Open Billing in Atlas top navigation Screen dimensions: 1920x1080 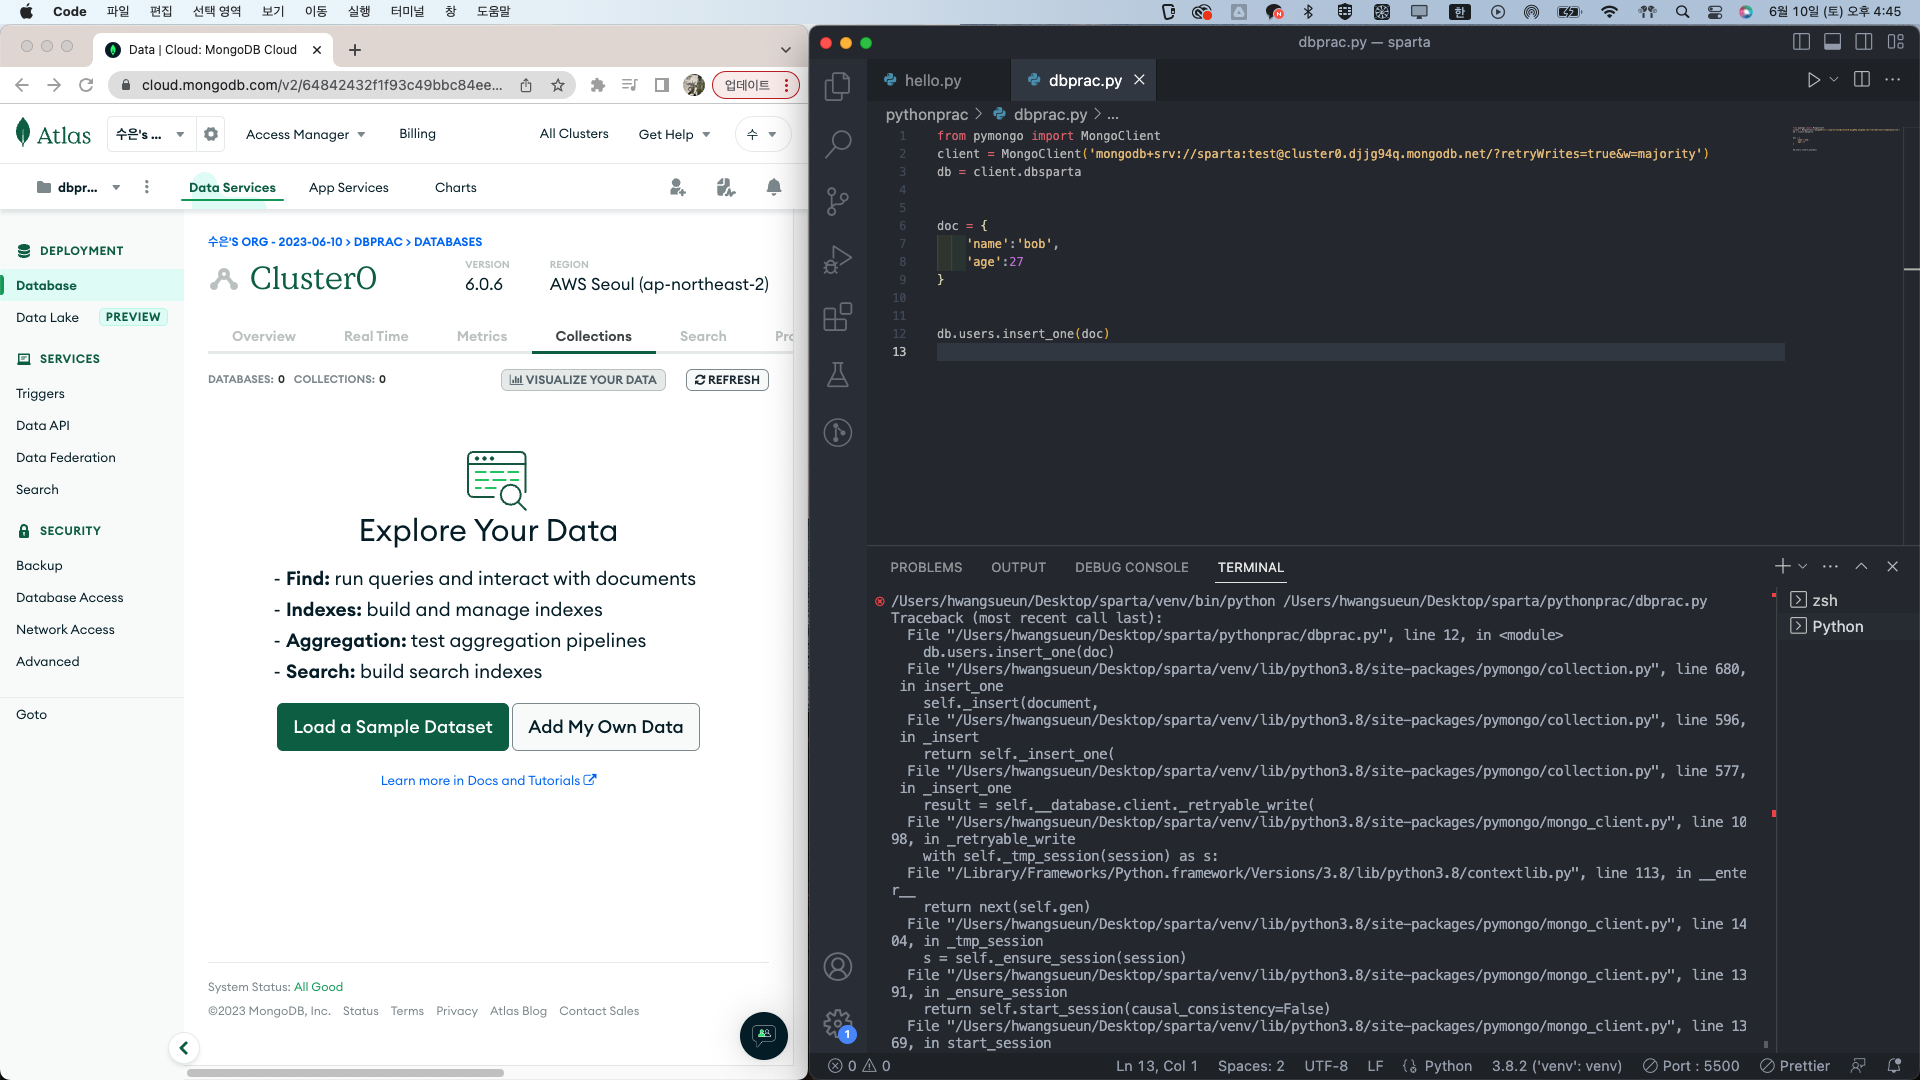(417, 134)
